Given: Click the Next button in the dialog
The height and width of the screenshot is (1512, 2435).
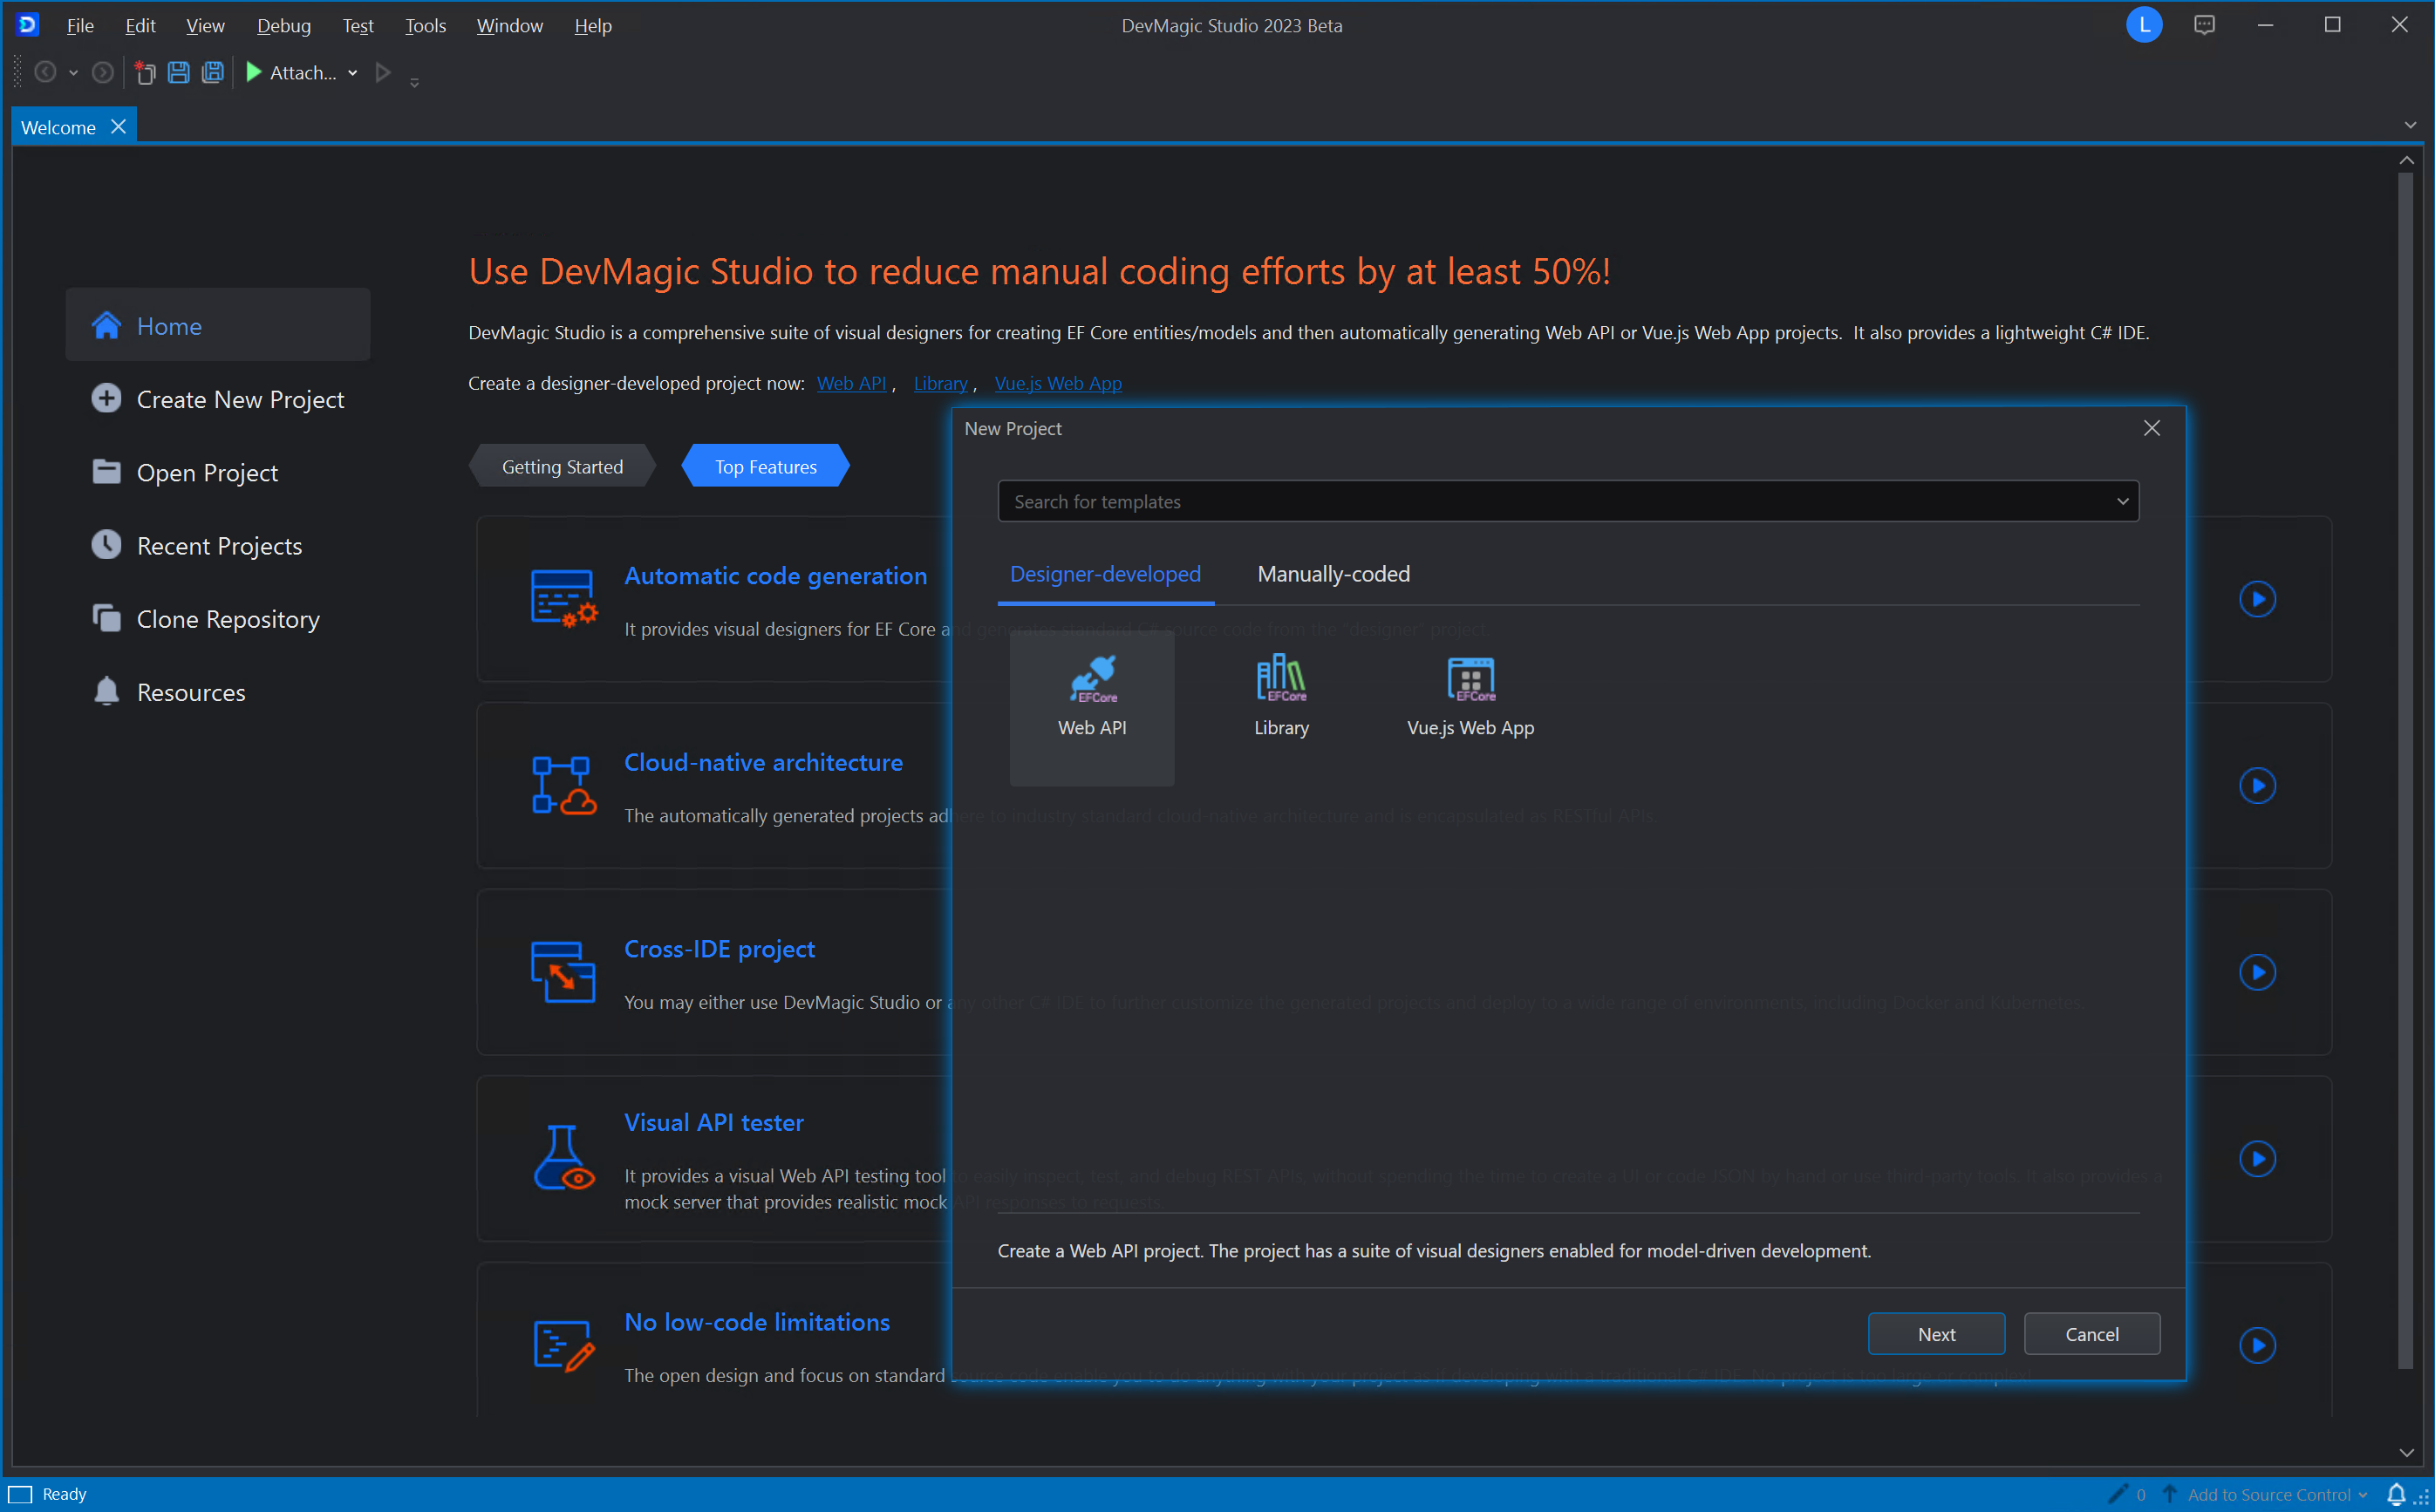Looking at the screenshot, I should tap(1936, 1334).
